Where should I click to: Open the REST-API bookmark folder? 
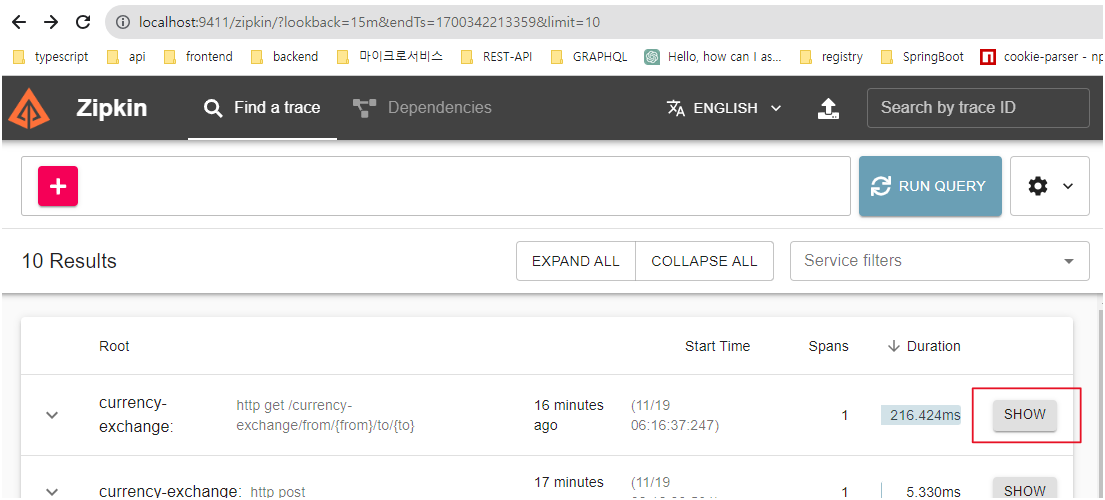496,57
